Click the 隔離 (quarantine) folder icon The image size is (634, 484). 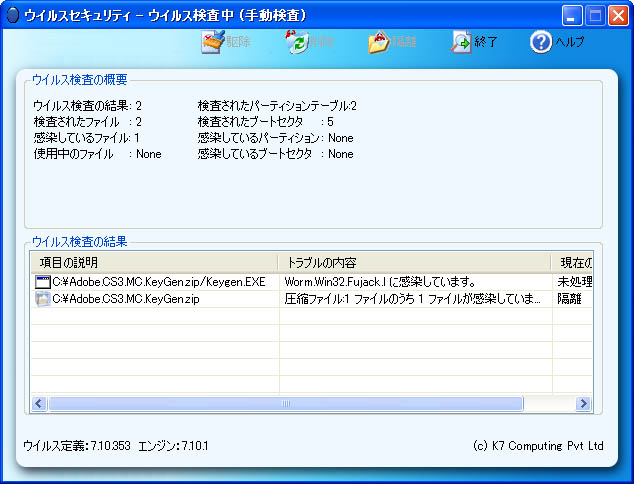coord(379,42)
